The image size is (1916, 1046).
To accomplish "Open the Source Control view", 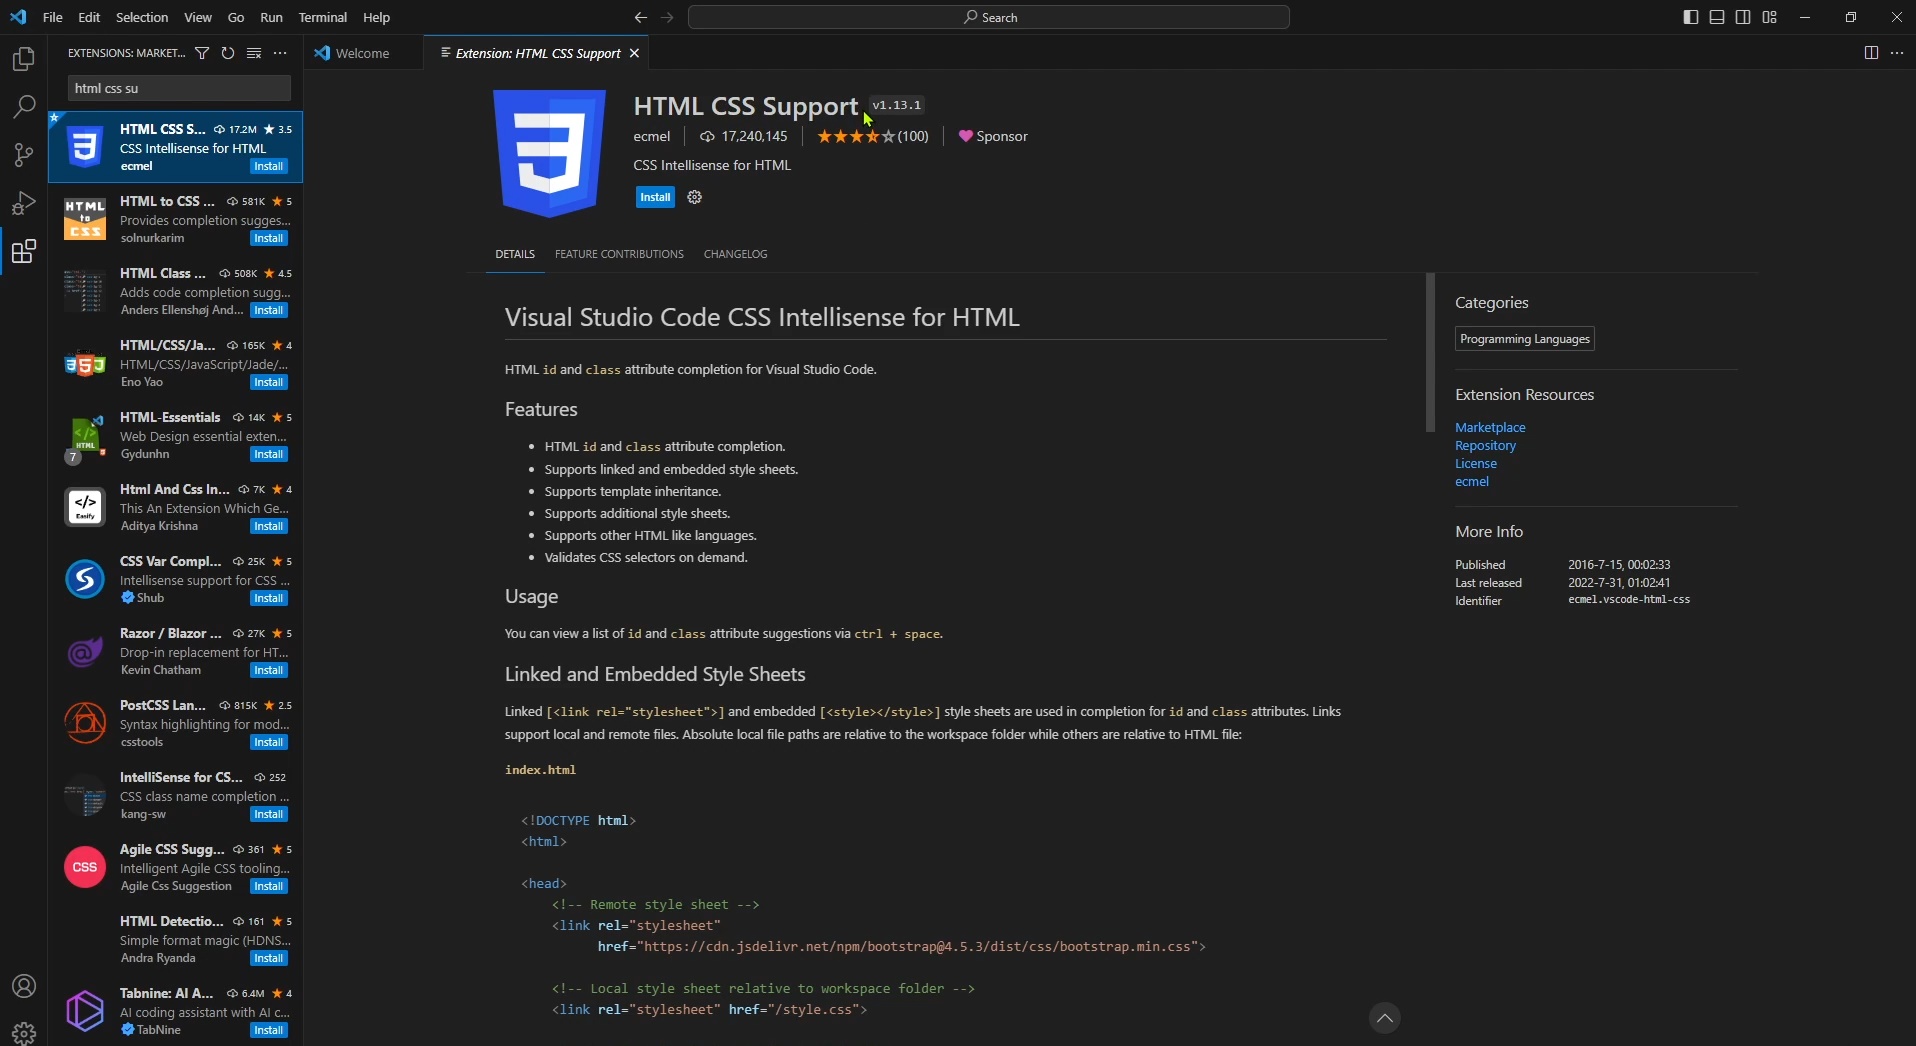I will (x=23, y=155).
